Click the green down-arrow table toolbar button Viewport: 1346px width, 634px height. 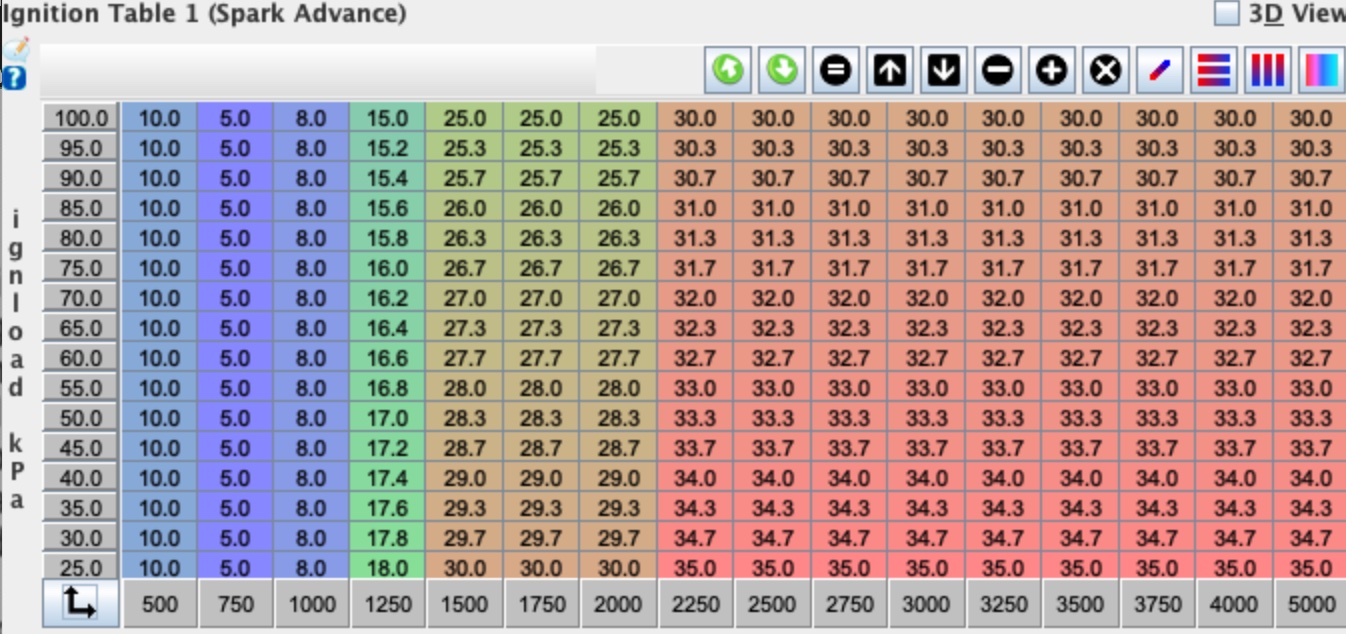tap(782, 70)
